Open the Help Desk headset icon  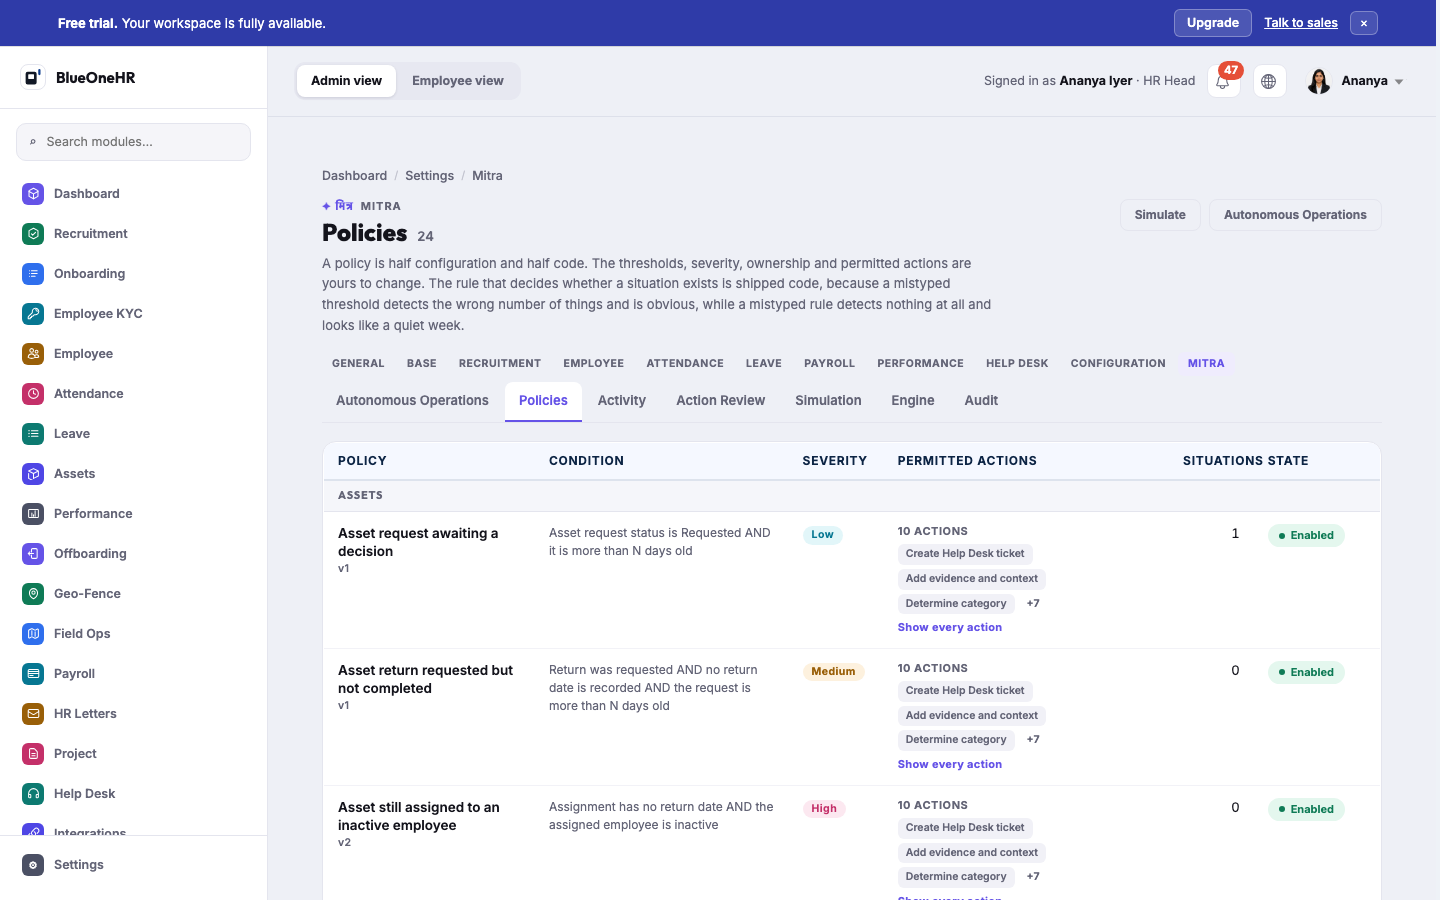(x=33, y=794)
